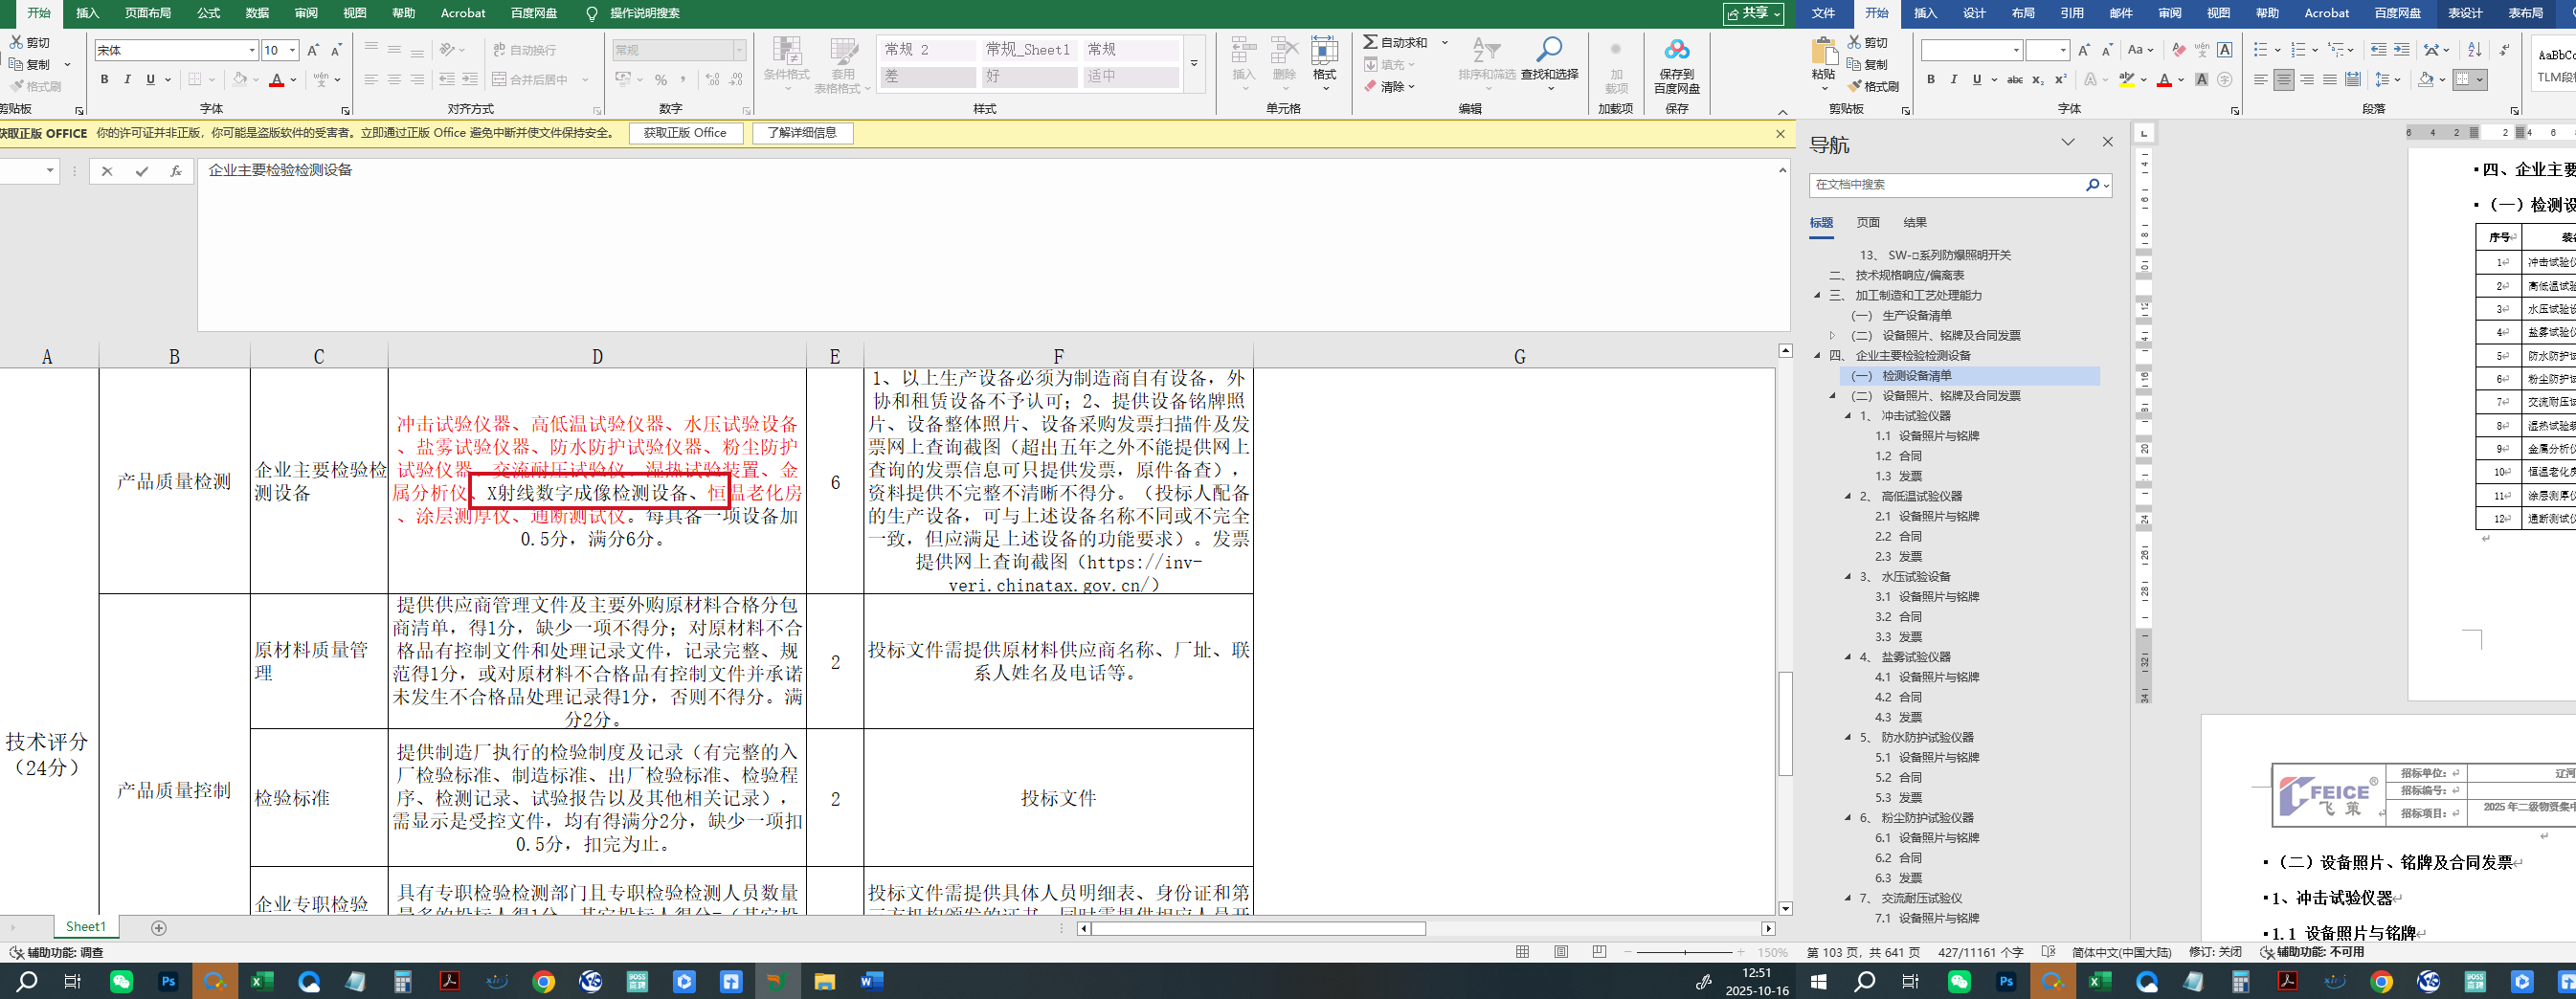Increase font size in Excel ribbon
2576x999 pixels.
pos(313,50)
